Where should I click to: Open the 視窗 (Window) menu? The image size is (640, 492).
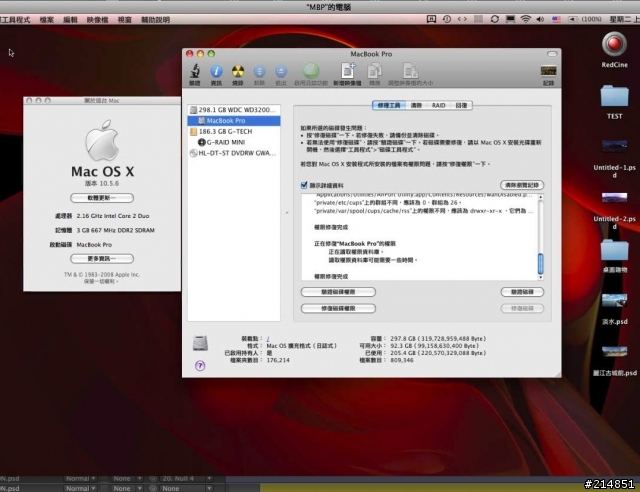pos(124,20)
